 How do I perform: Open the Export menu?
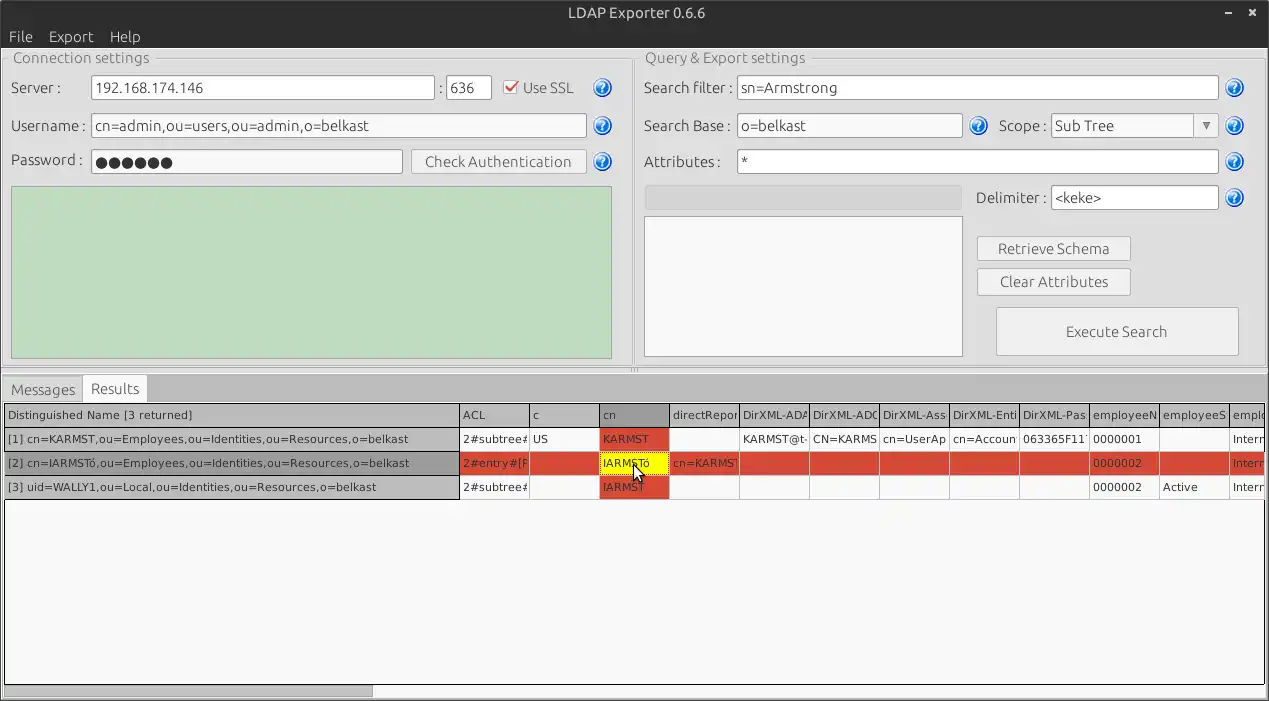(71, 37)
